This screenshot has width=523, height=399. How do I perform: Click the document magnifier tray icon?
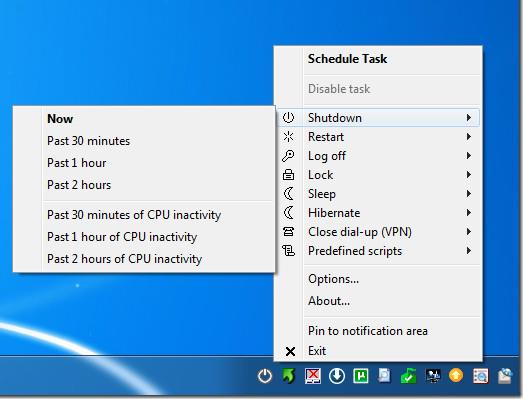[384, 376]
